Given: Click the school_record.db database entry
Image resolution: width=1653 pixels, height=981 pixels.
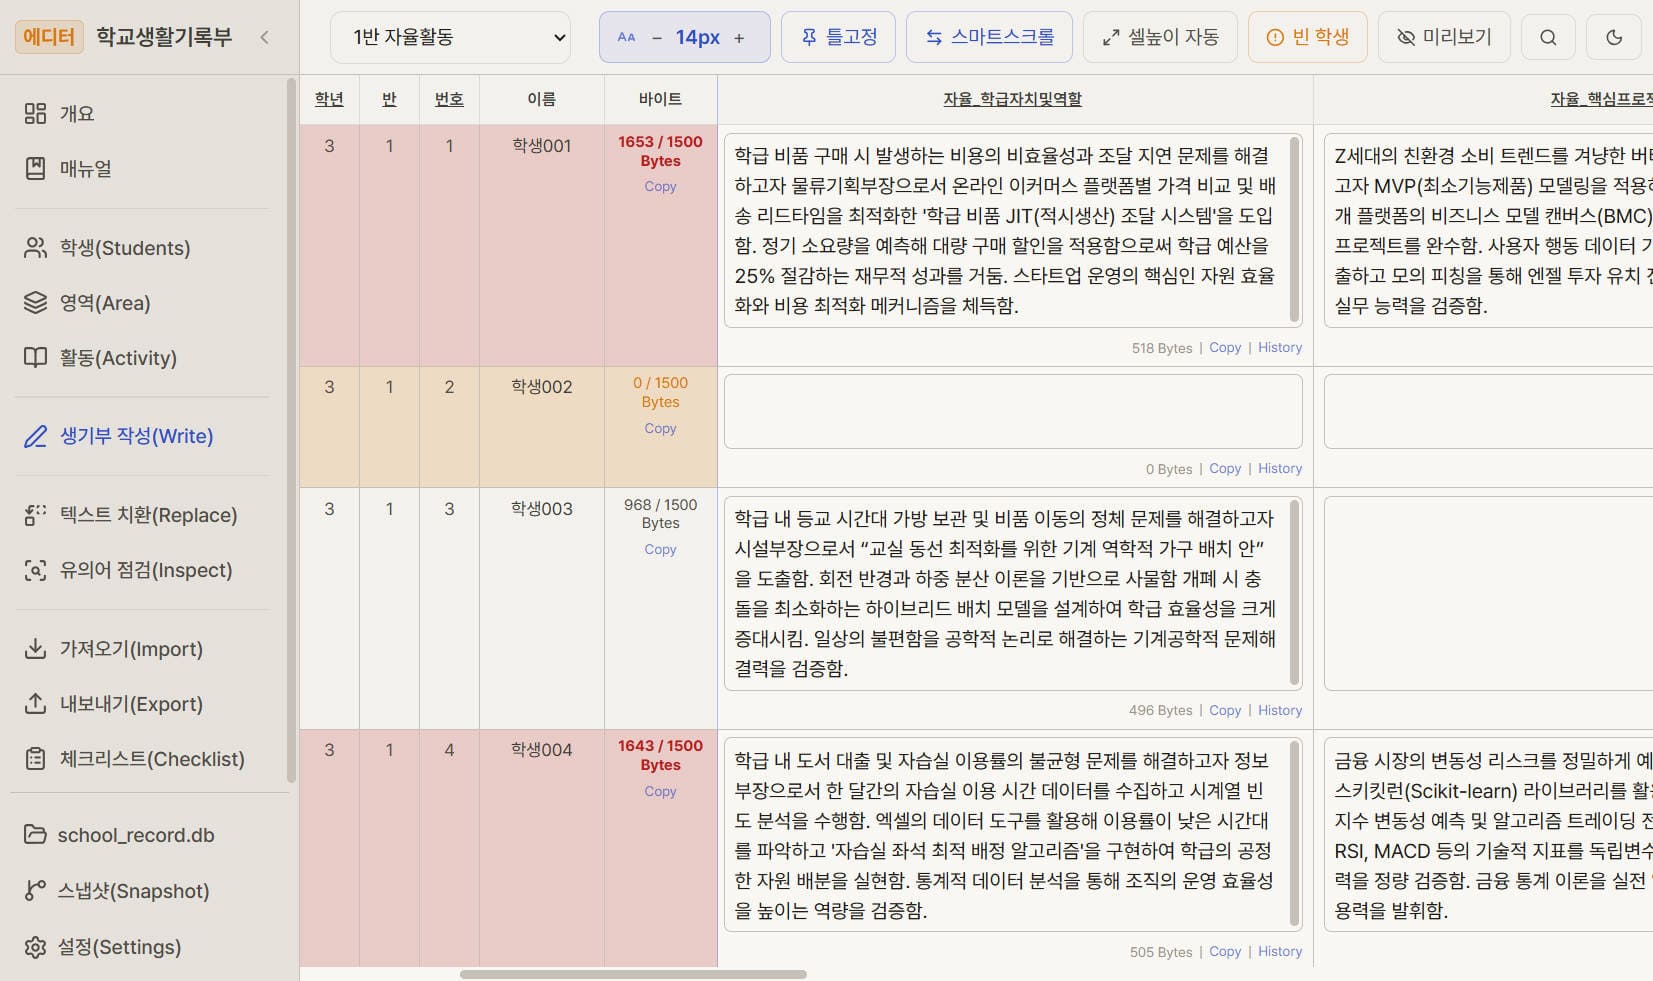Looking at the screenshot, I should pyautogui.click(x=120, y=835).
